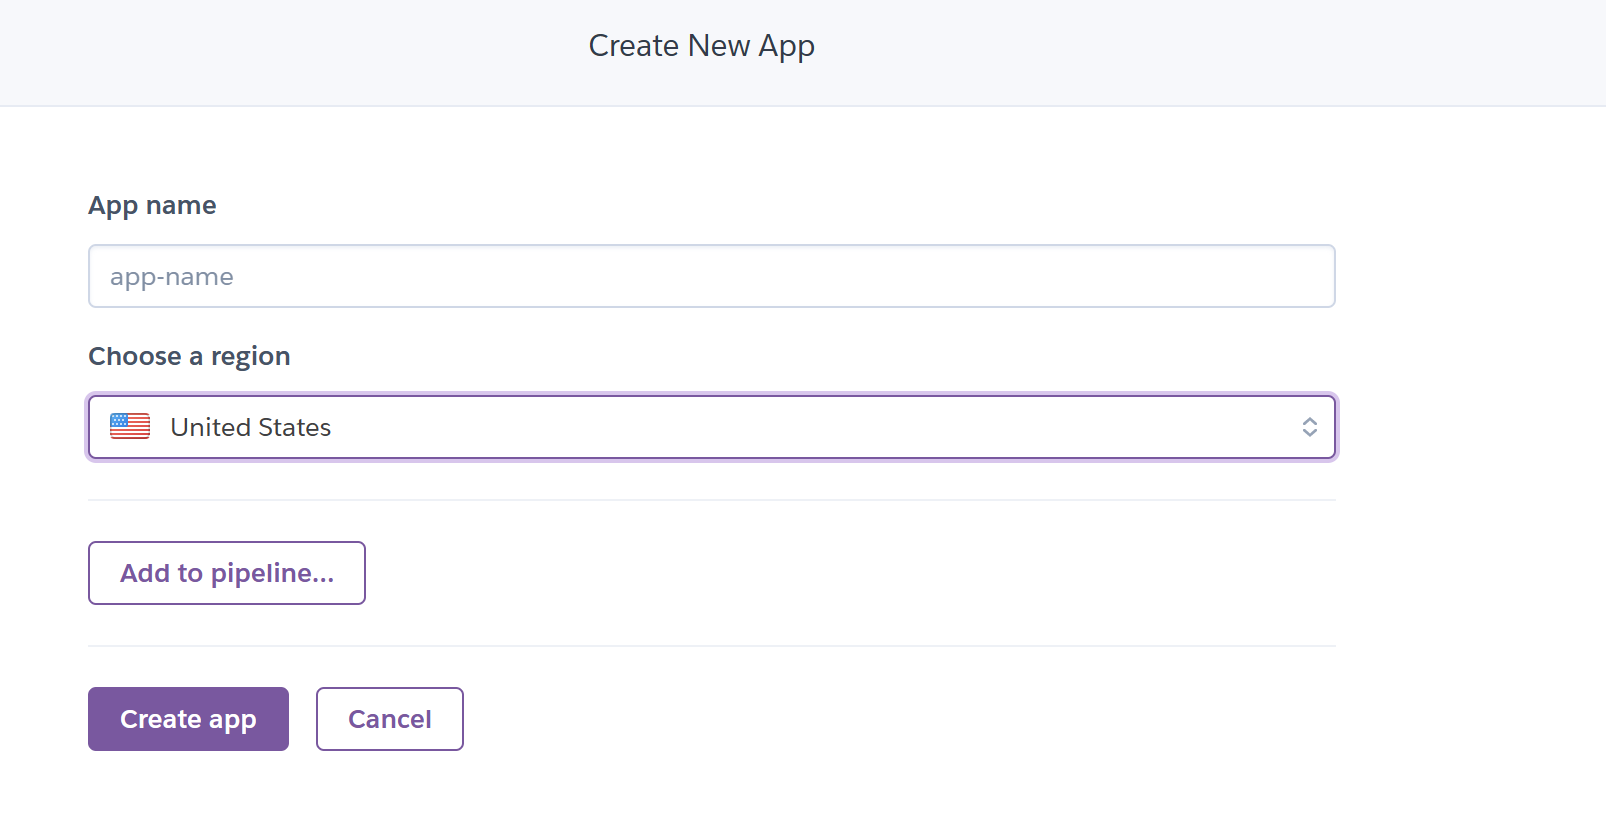The width and height of the screenshot is (1606, 820).
Task: Click the app-name placeholder text
Action: 171,277
